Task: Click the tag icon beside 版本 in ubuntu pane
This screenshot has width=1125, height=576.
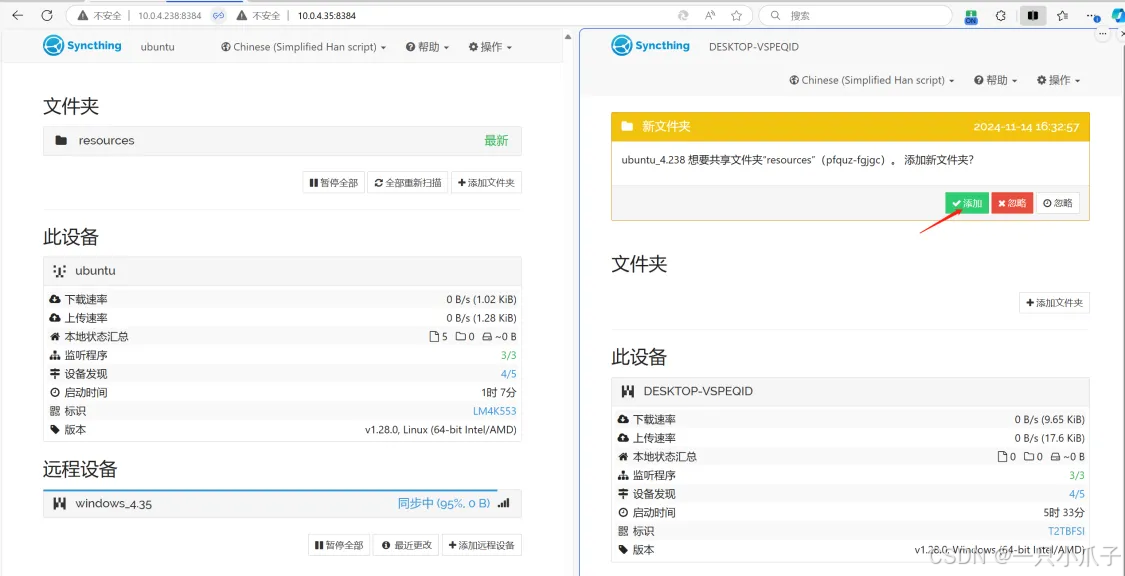Action: [x=55, y=430]
